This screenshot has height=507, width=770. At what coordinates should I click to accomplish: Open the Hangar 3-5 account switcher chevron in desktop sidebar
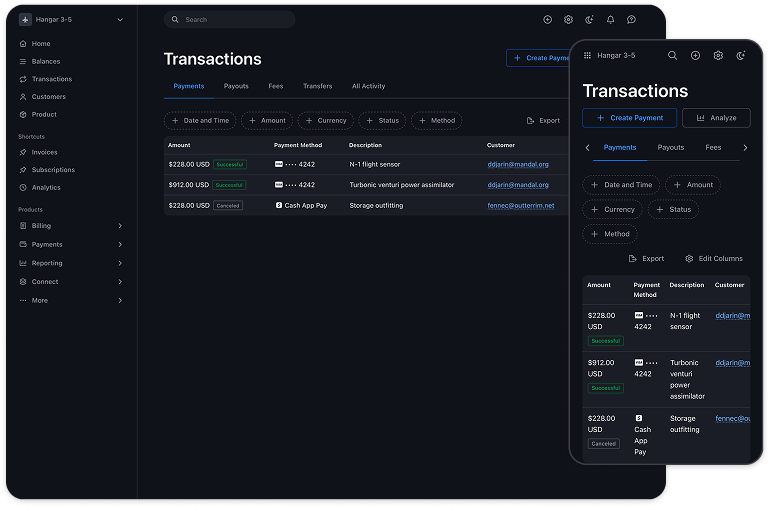[x=120, y=20]
